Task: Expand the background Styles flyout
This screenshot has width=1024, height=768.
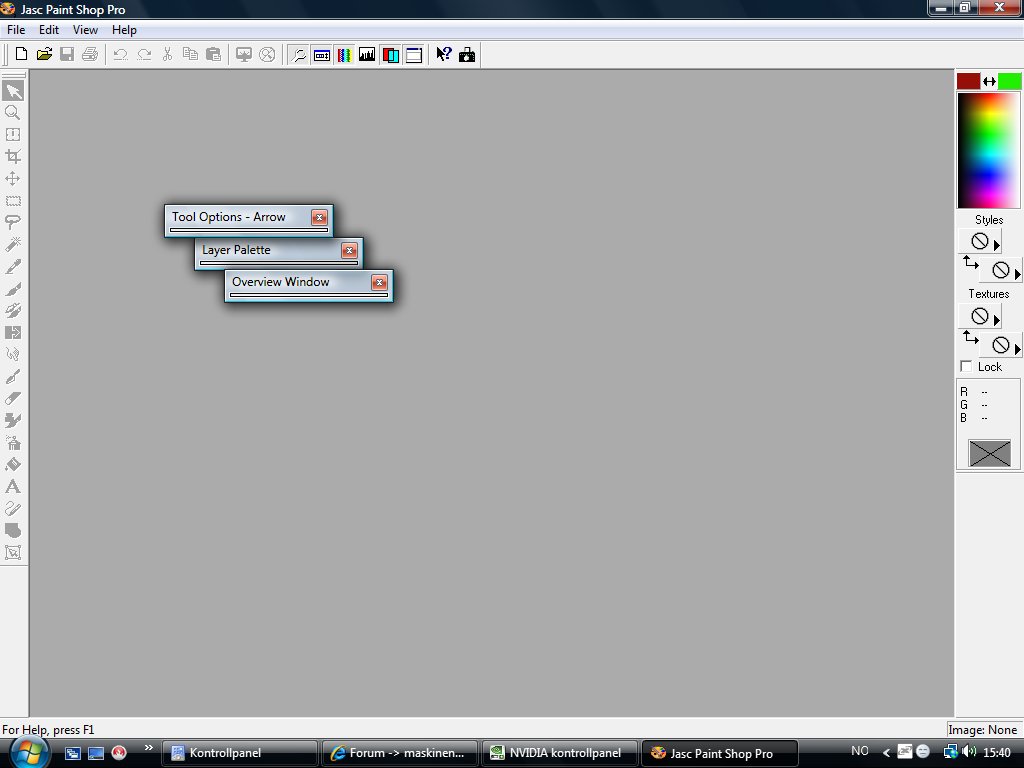Action: (1017, 274)
